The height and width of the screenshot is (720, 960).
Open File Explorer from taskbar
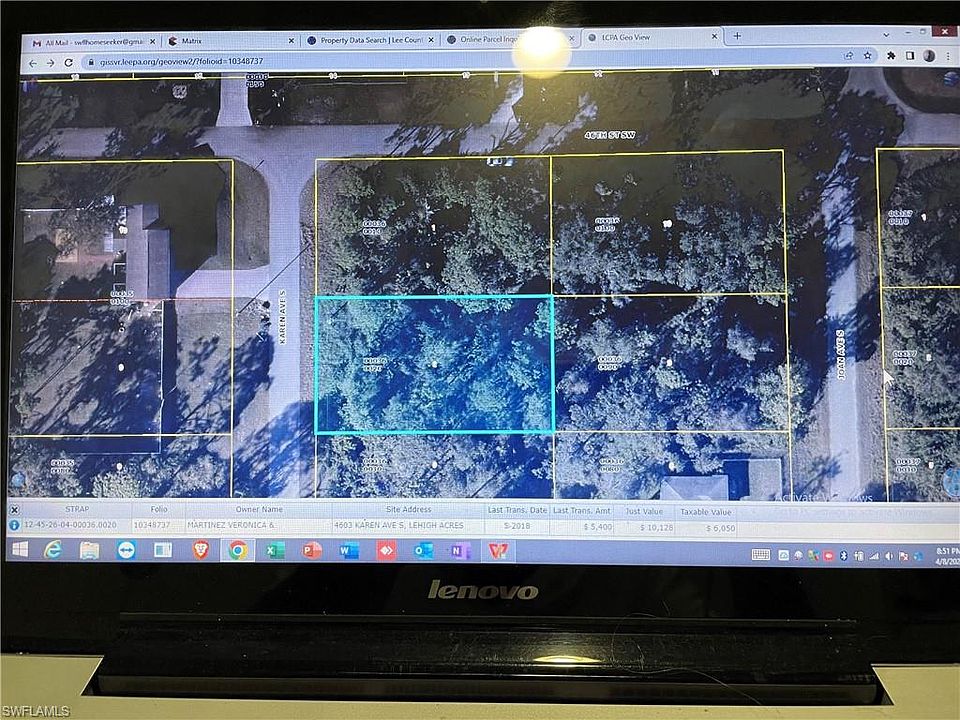pos(89,550)
